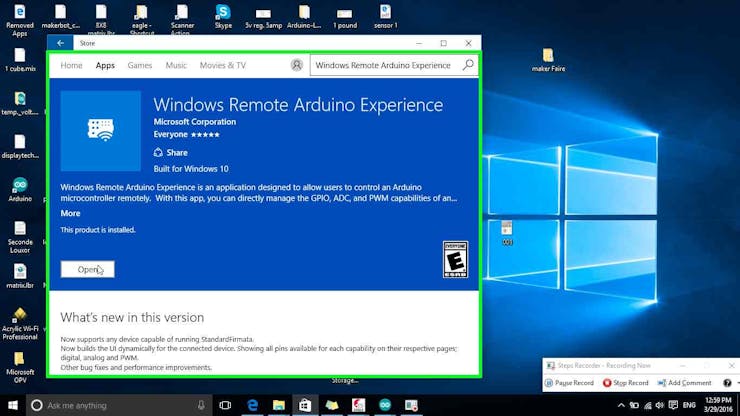Click 'This product is installed.' text
Screen dimensions: 740x416
coord(98,230)
